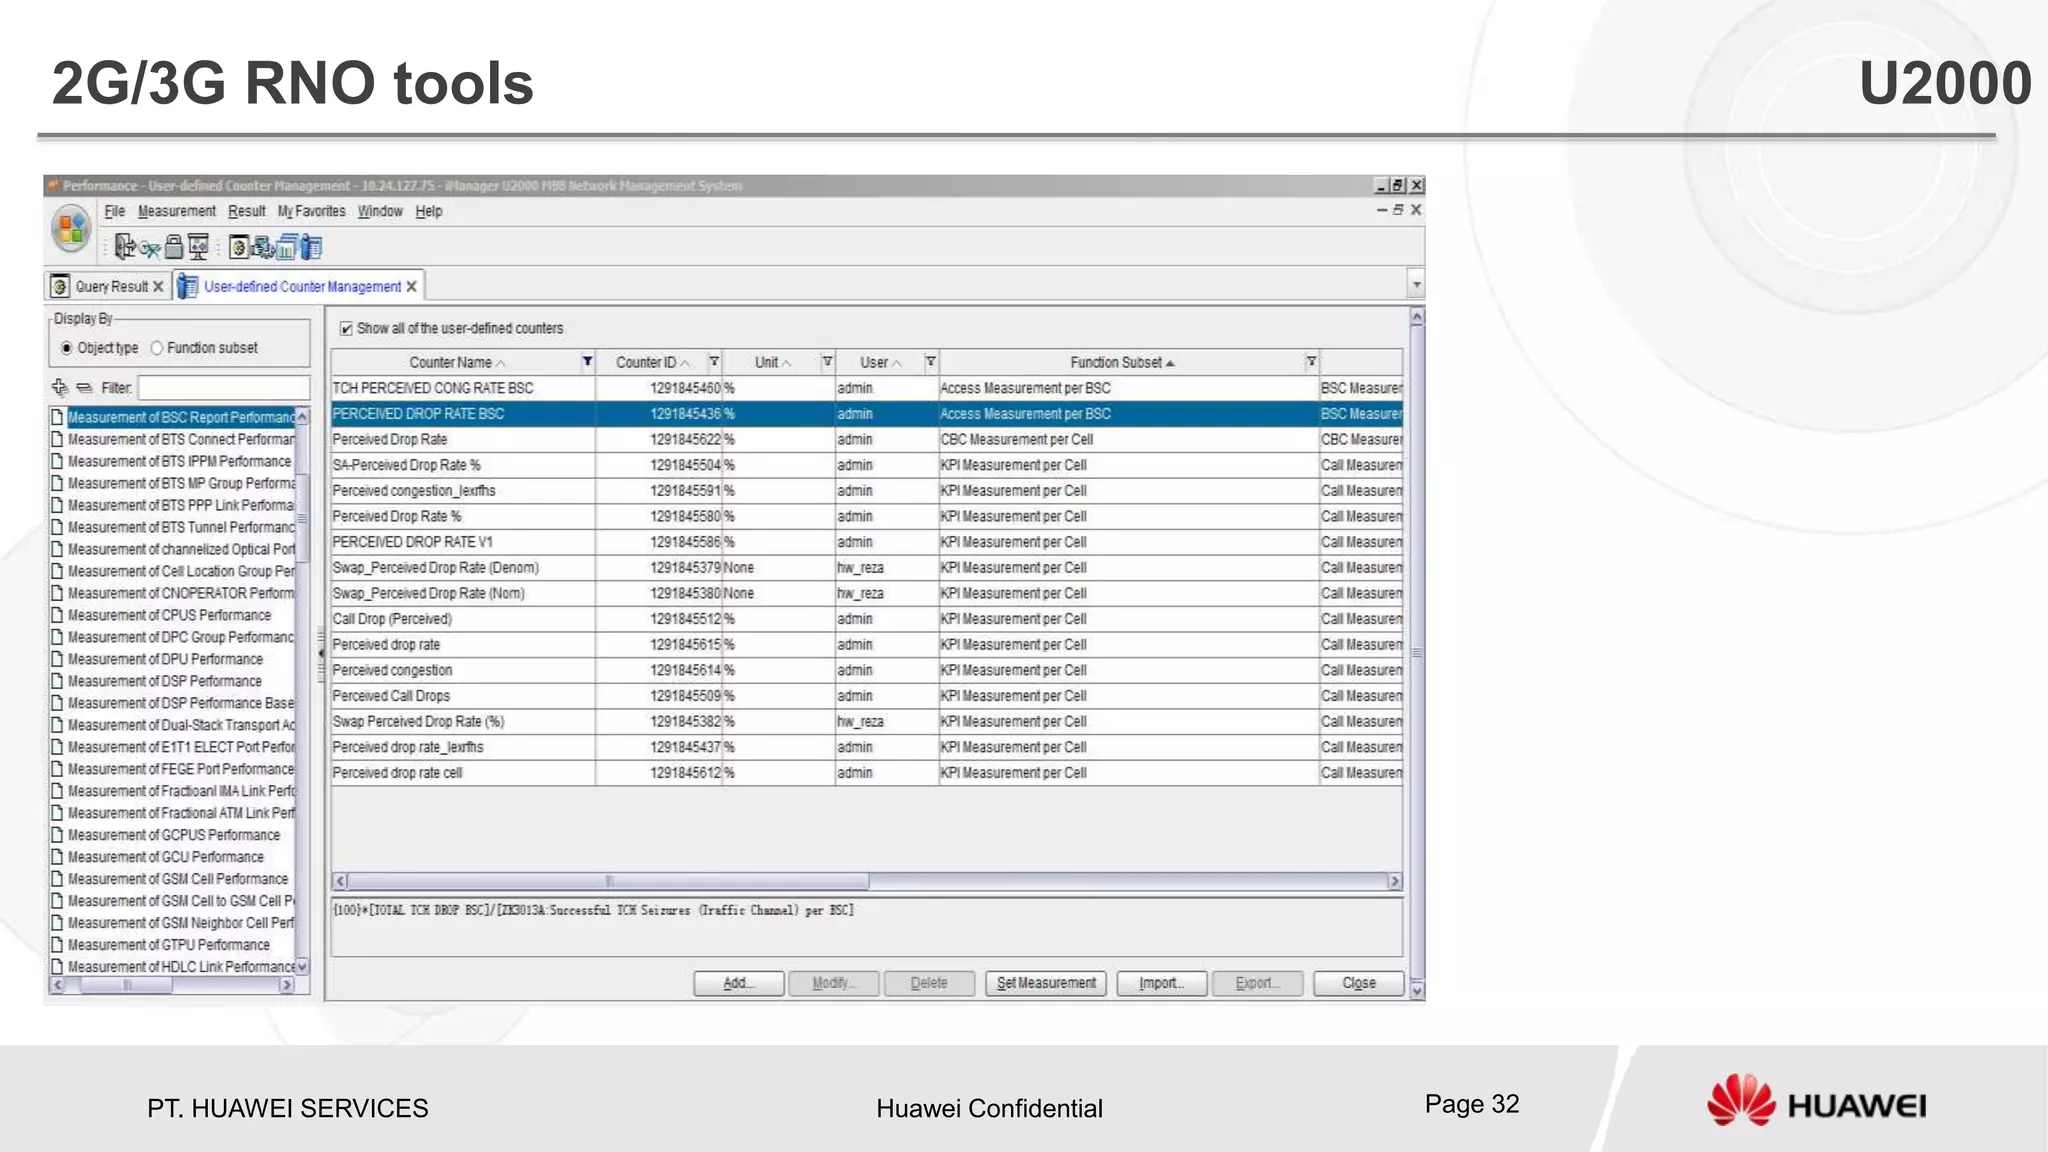Sort by Counter ID column header
This screenshot has width=2048, height=1152.
(x=652, y=362)
